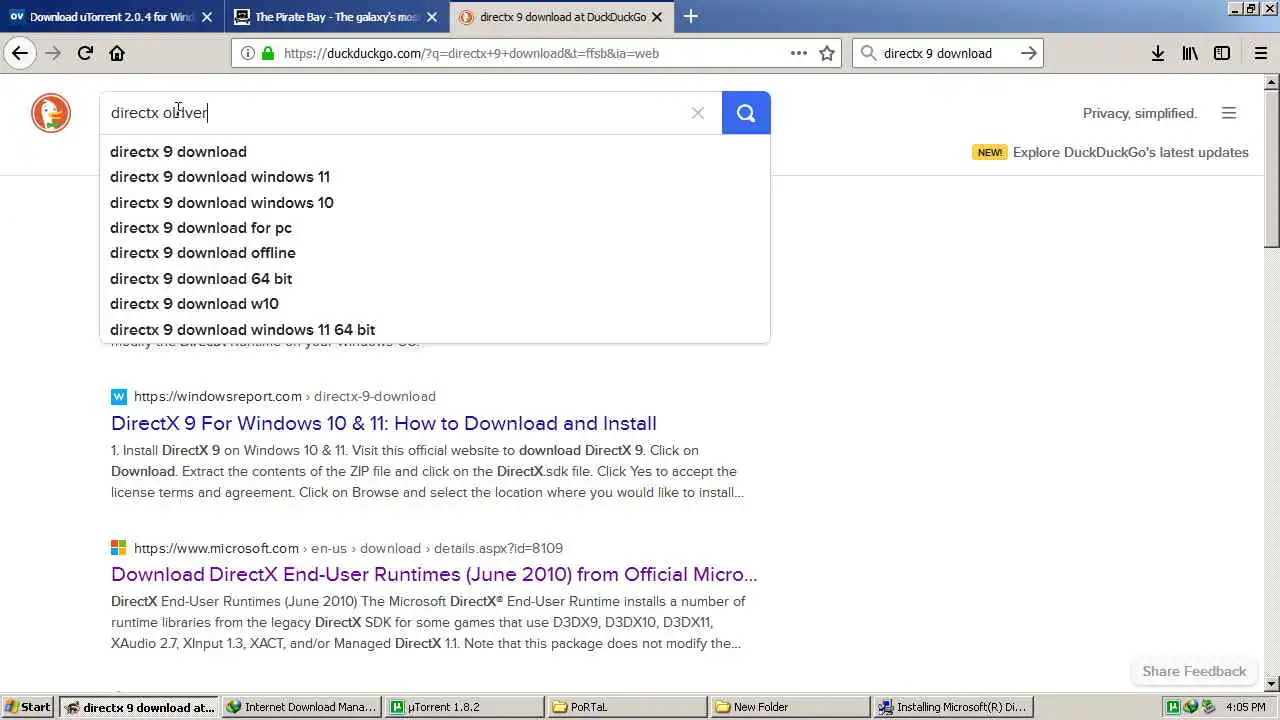Click the forward navigation arrow
The width and height of the screenshot is (1280, 720).
(x=53, y=53)
